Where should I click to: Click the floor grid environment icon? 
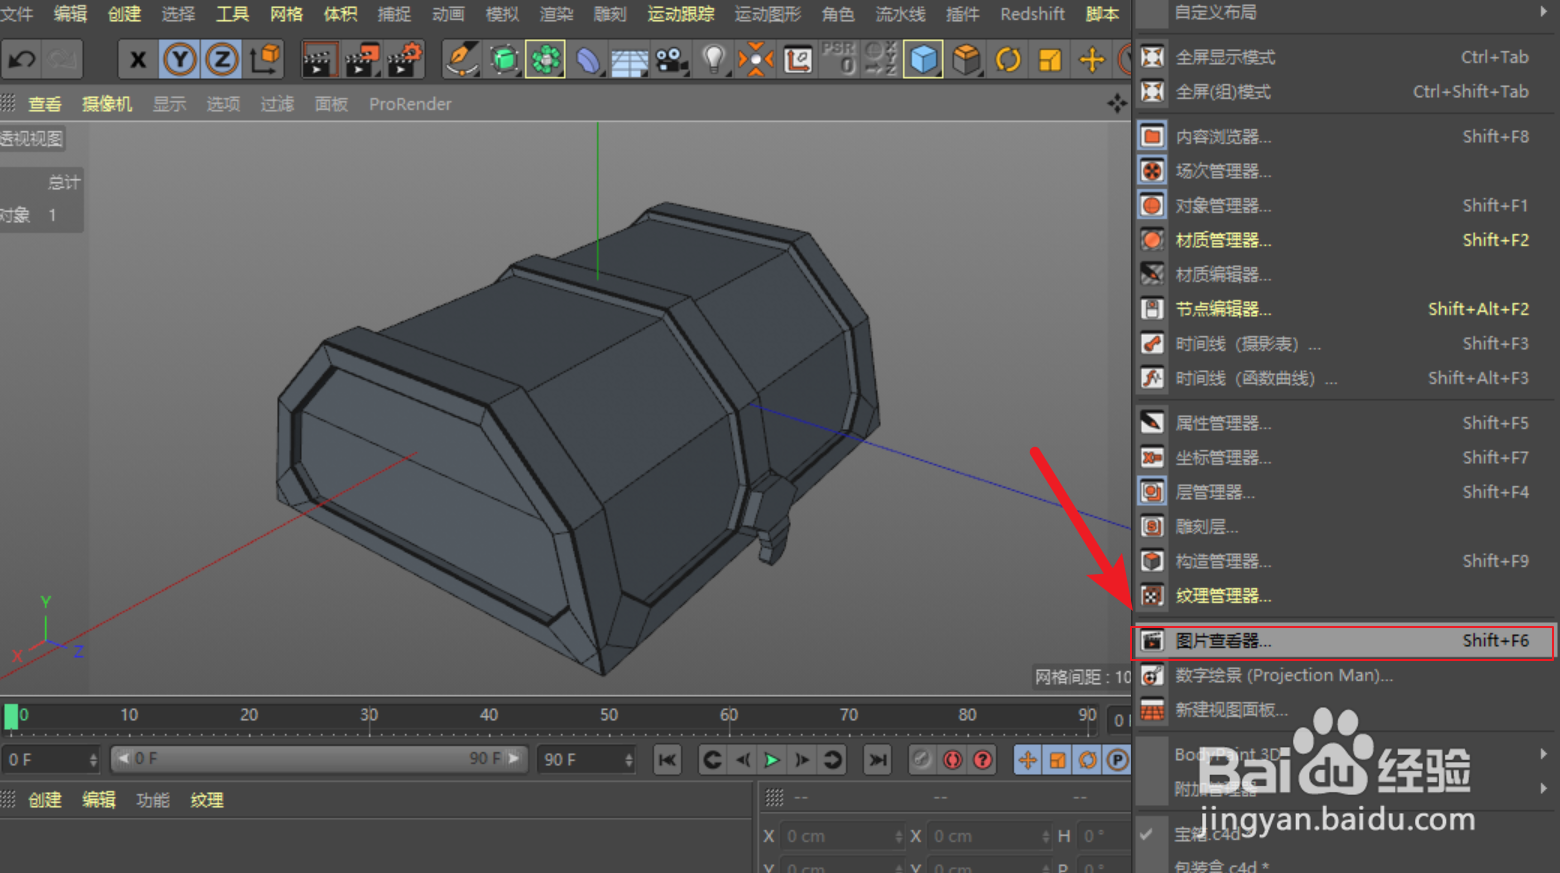(629, 60)
